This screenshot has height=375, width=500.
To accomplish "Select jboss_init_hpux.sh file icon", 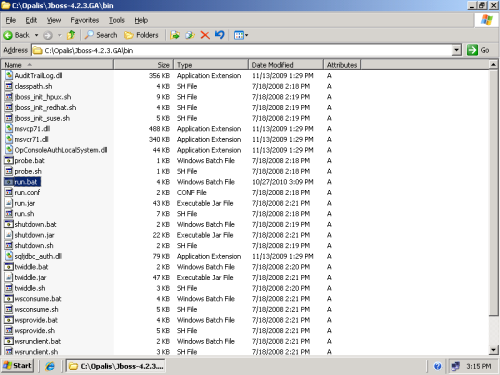I will [9, 97].
